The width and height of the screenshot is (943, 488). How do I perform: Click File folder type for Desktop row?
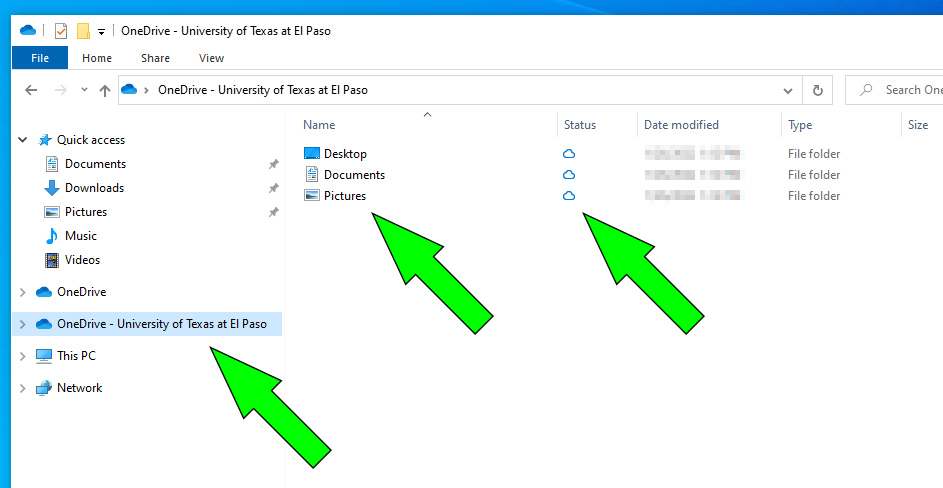click(814, 154)
